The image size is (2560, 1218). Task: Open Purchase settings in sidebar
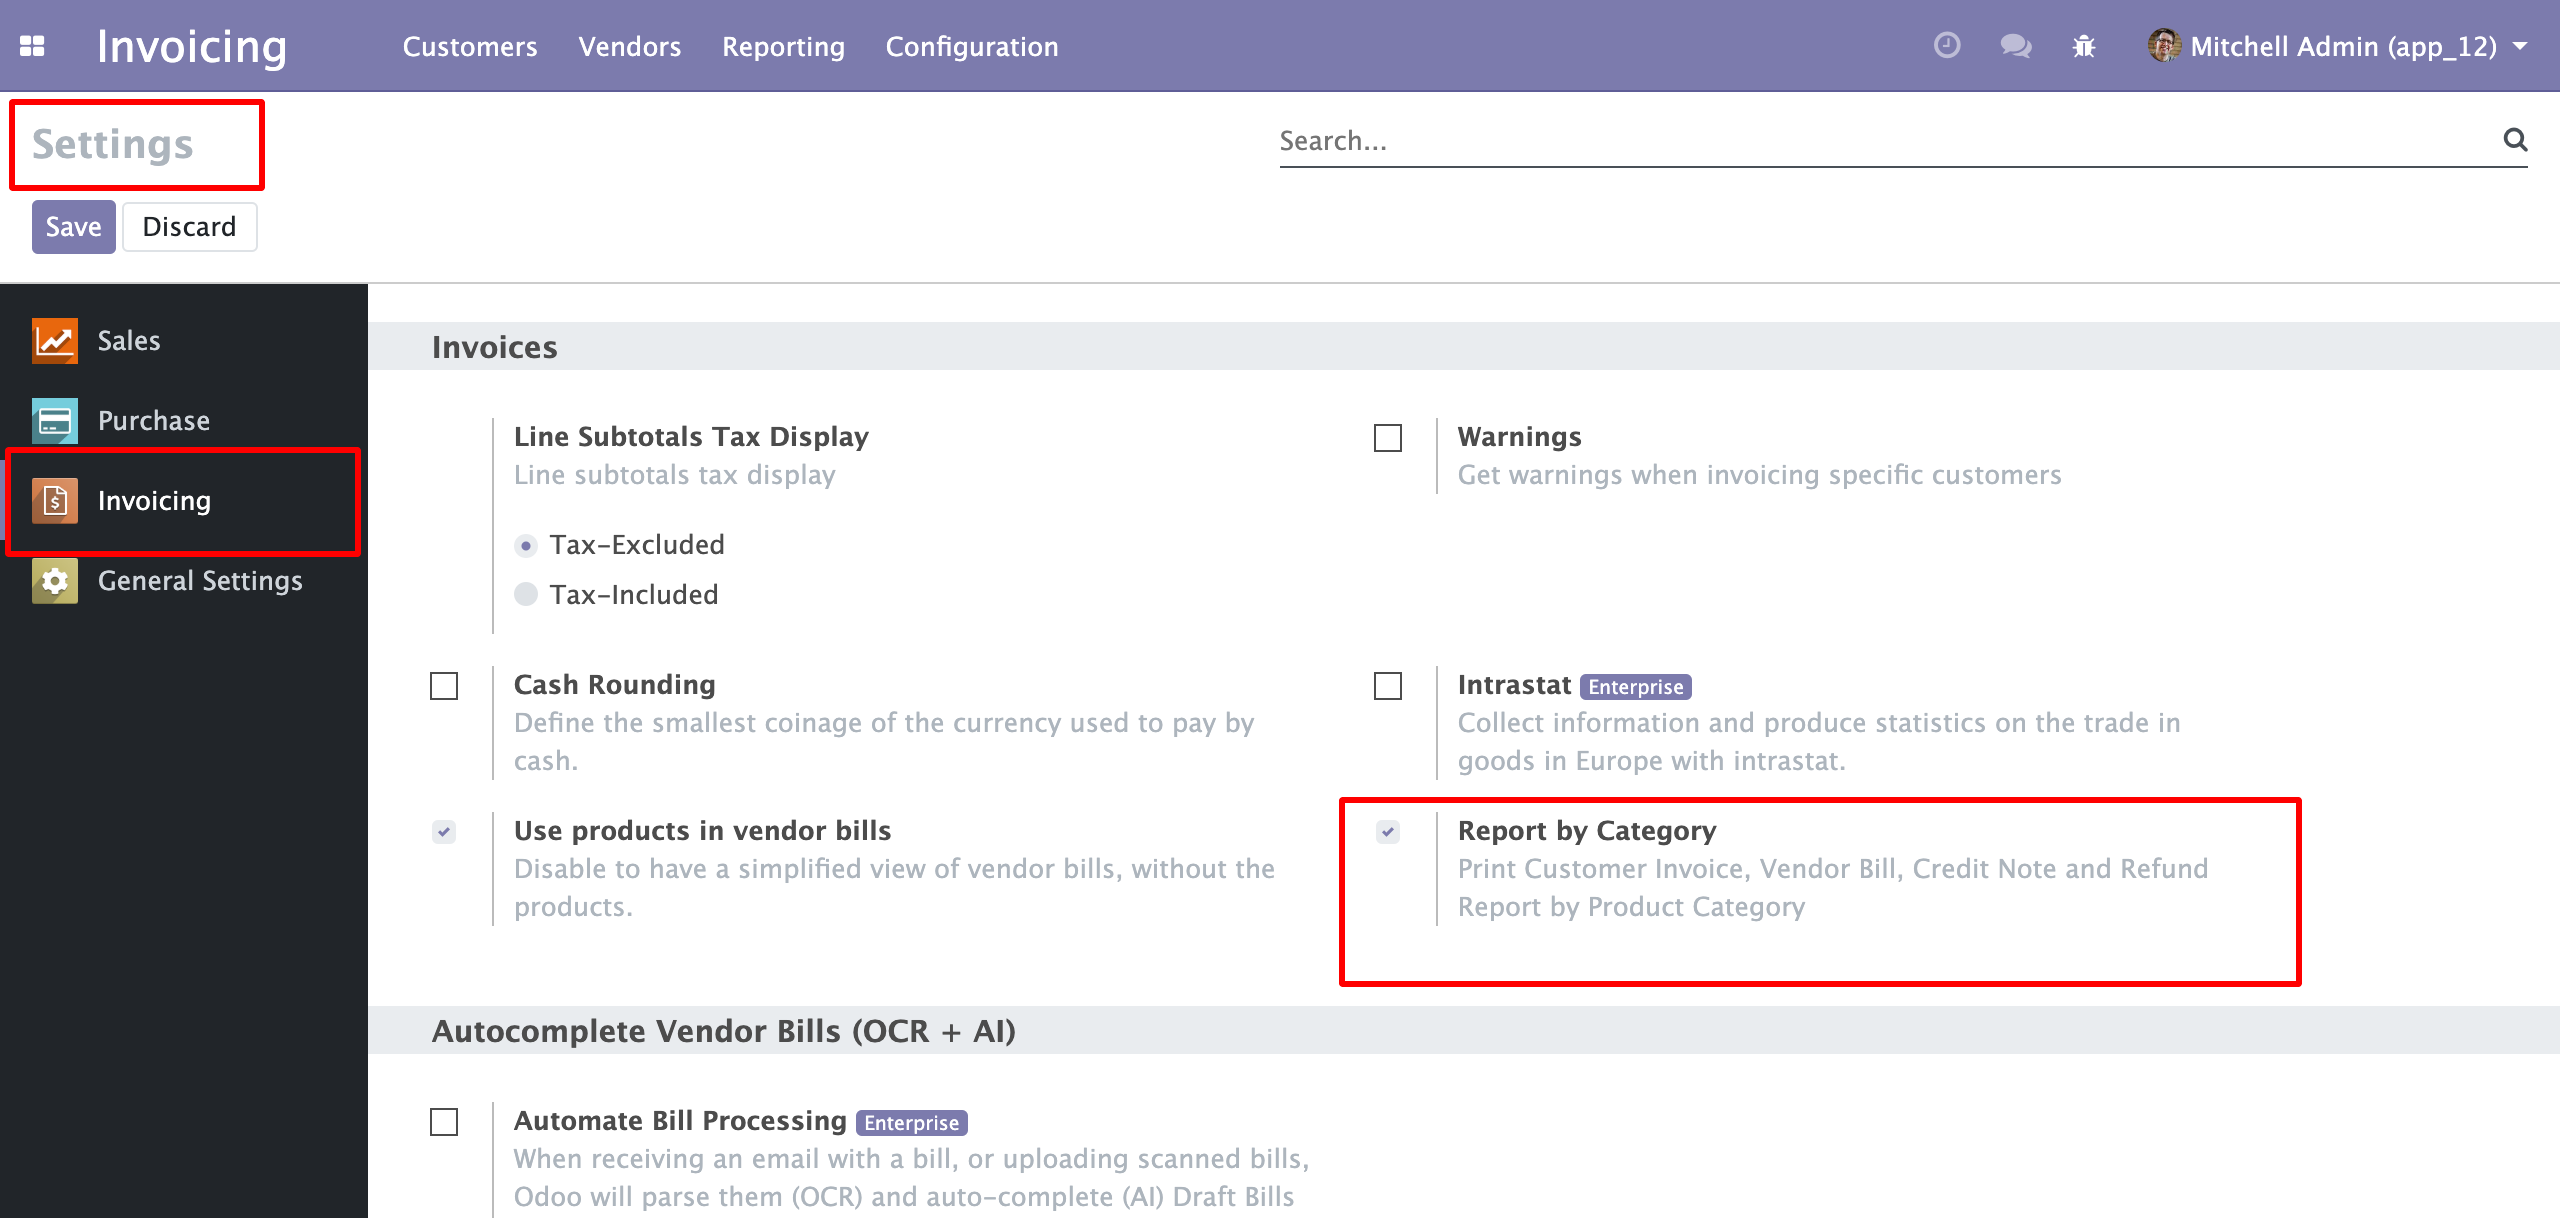click(x=154, y=421)
